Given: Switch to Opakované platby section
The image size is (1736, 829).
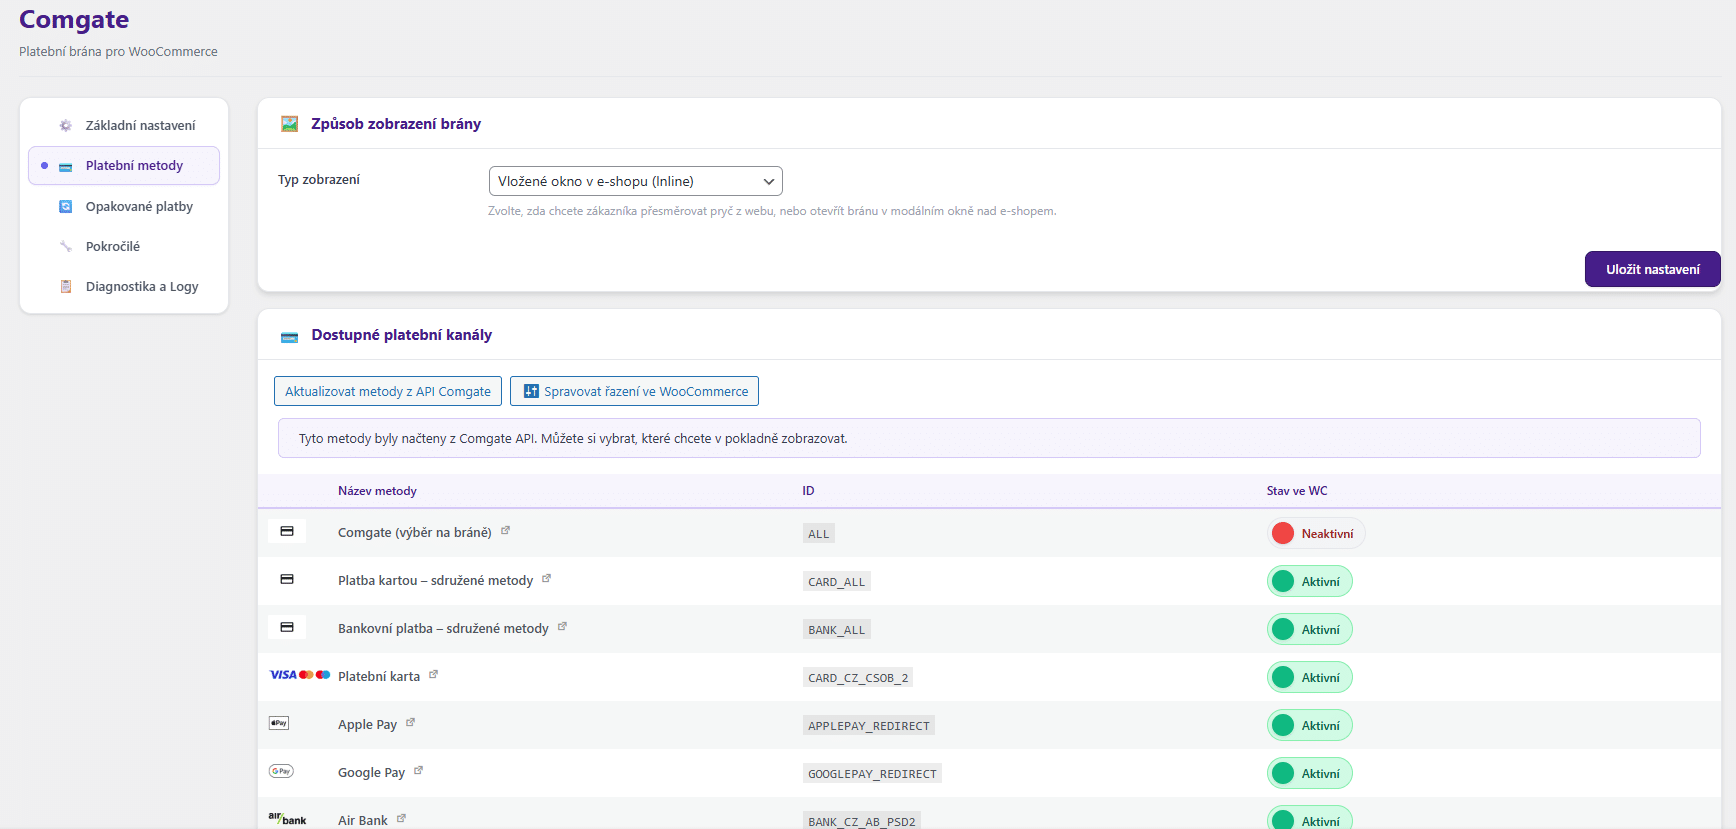Looking at the screenshot, I should [x=139, y=207].
